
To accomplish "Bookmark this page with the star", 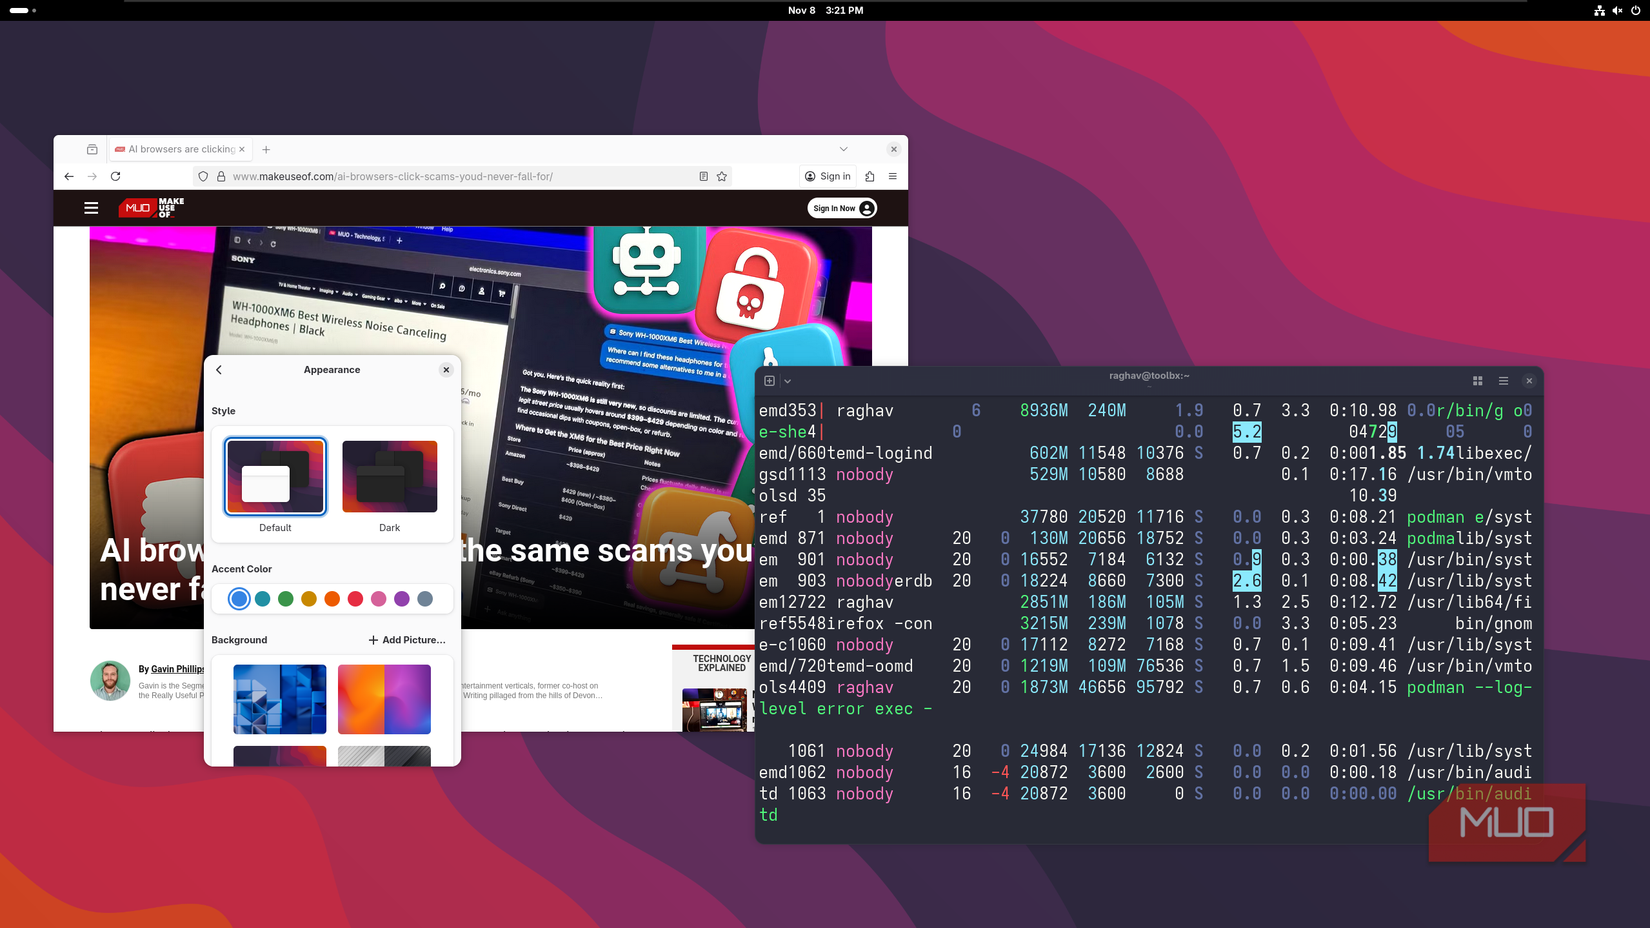I will click(x=722, y=176).
